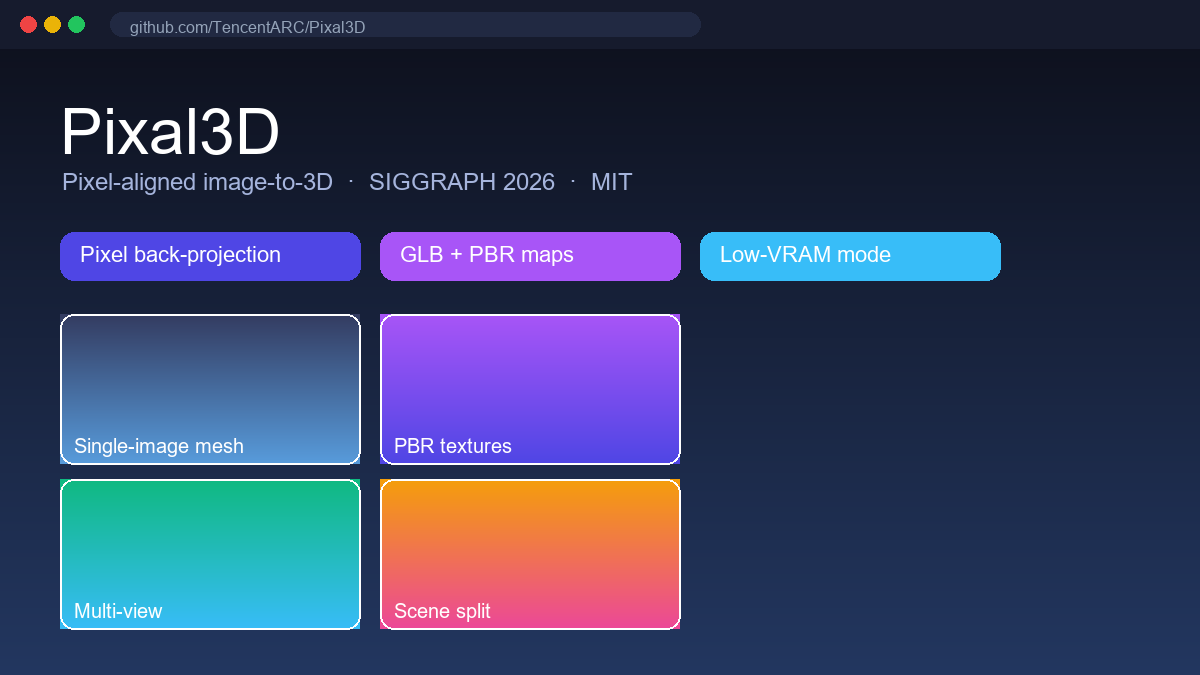Click the 'MIT' license text
Viewport: 1200px width, 675px height.
click(x=611, y=182)
